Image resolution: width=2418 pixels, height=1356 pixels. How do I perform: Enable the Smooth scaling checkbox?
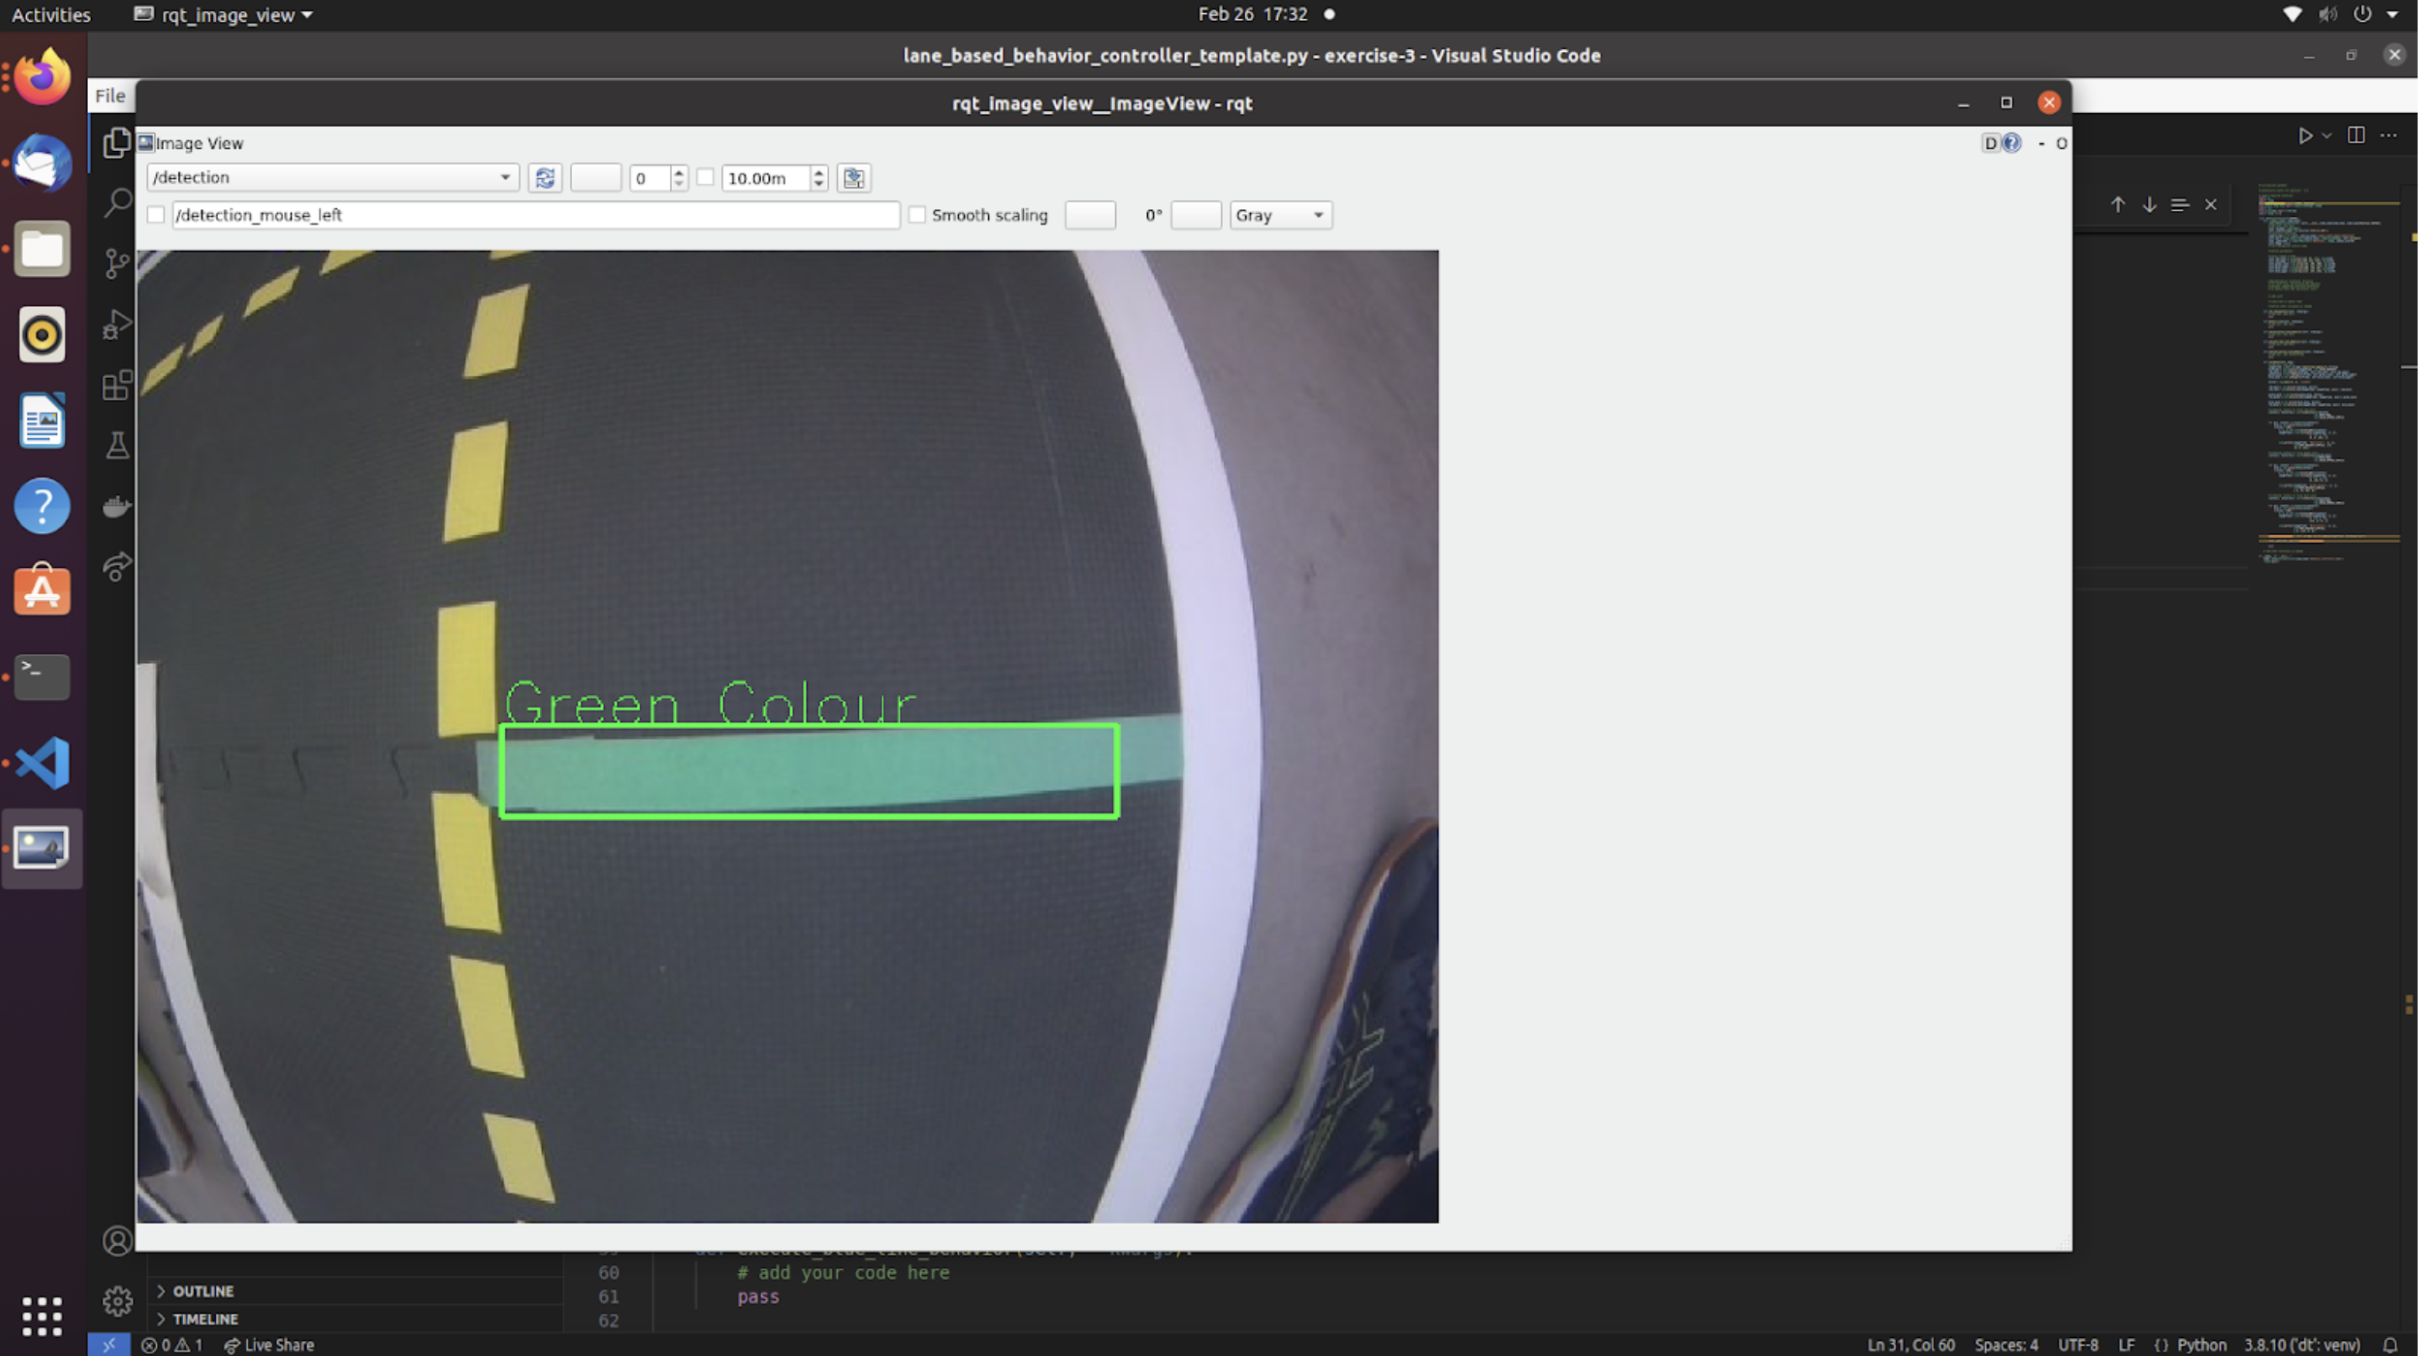pyautogui.click(x=917, y=215)
